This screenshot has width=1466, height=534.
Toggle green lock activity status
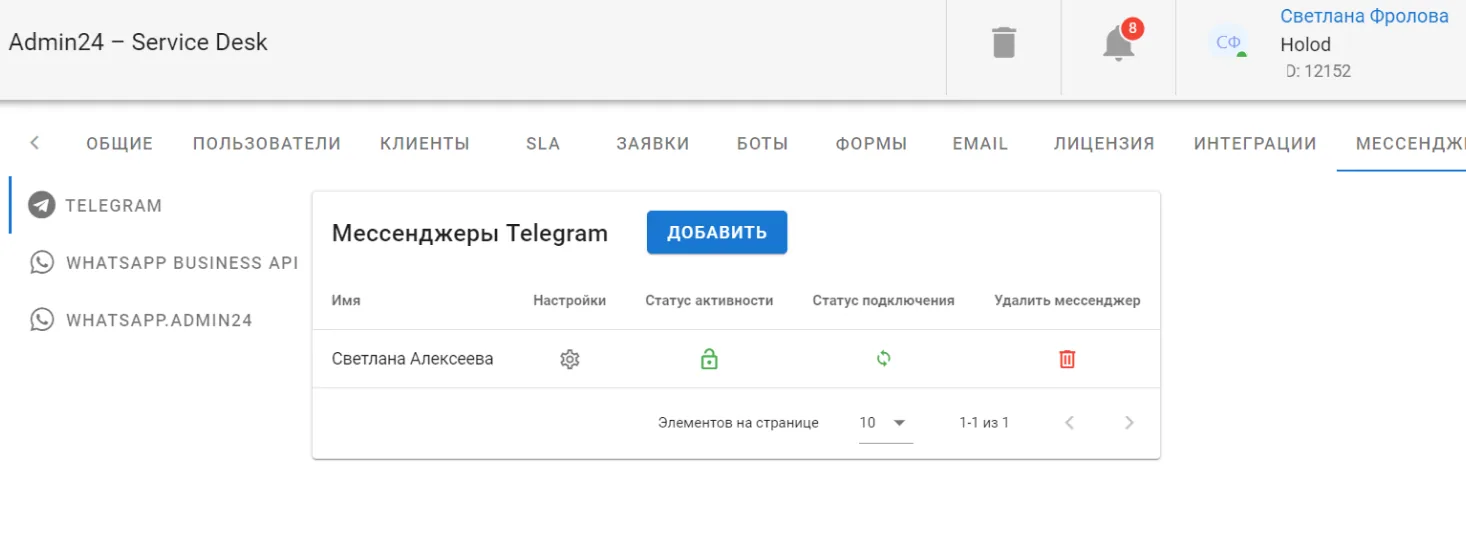pos(709,358)
